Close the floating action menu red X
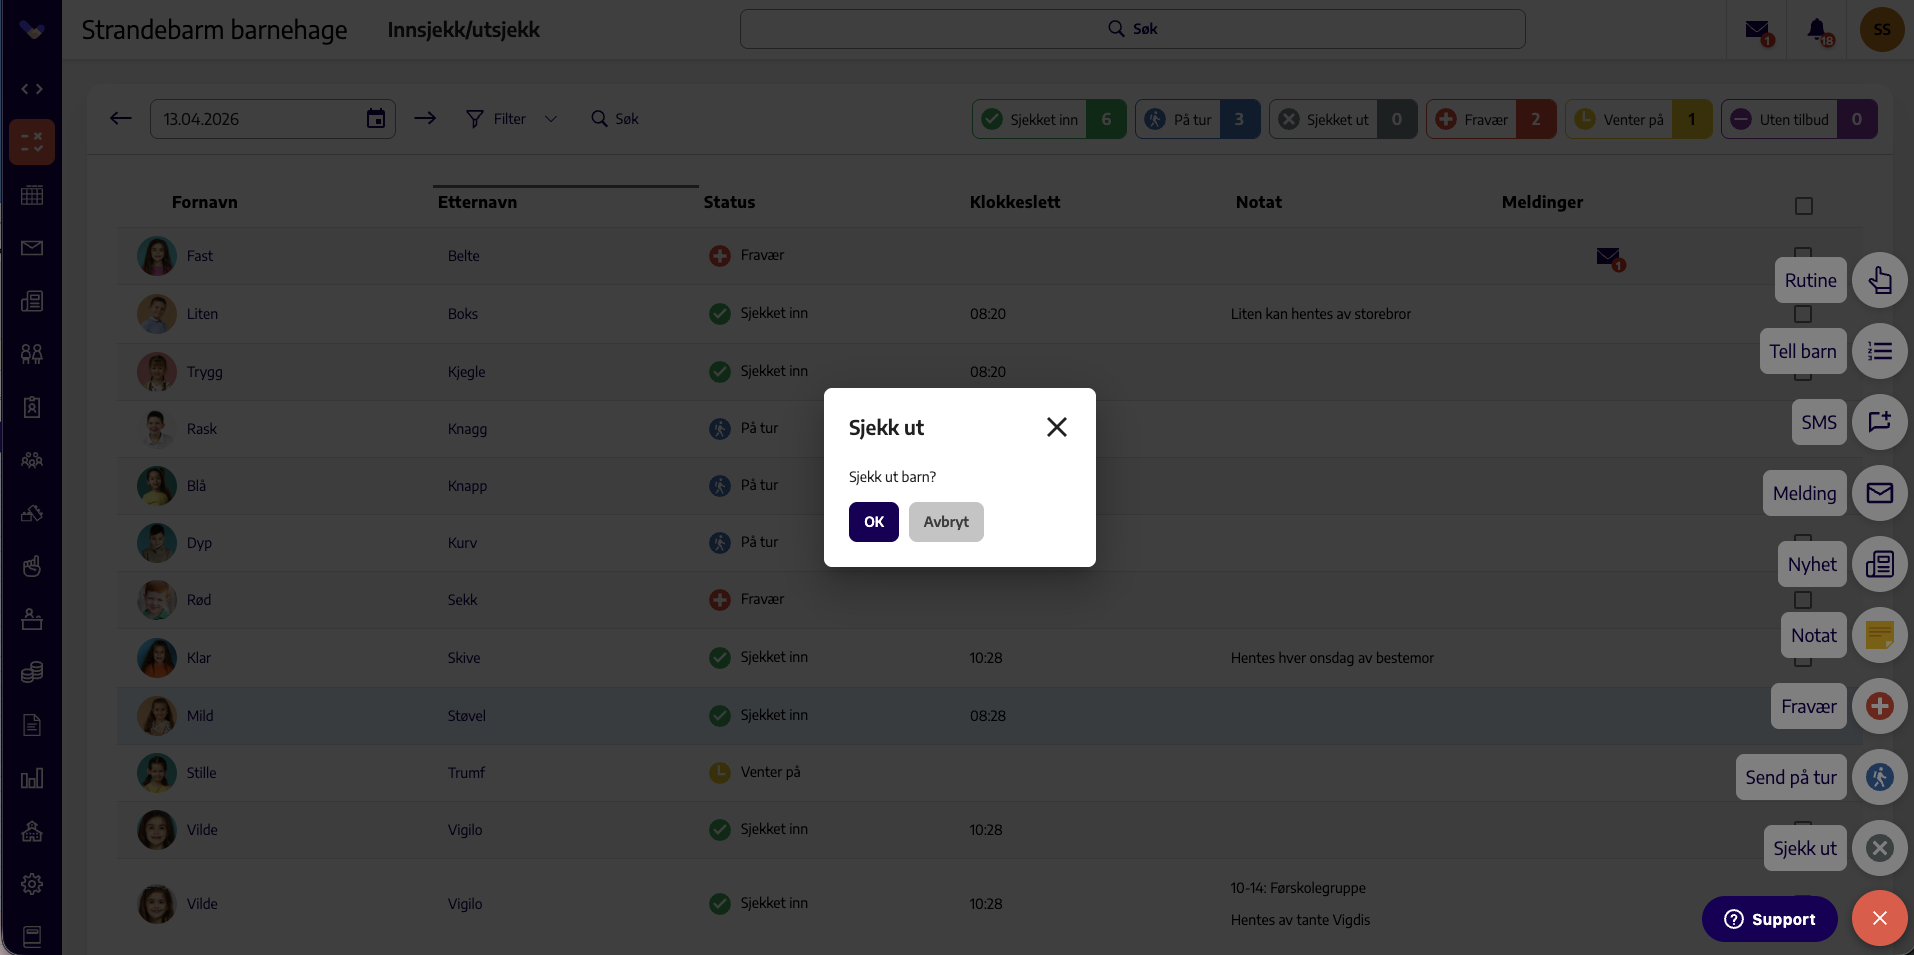The height and width of the screenshot is (955, 1914). 1880,918
